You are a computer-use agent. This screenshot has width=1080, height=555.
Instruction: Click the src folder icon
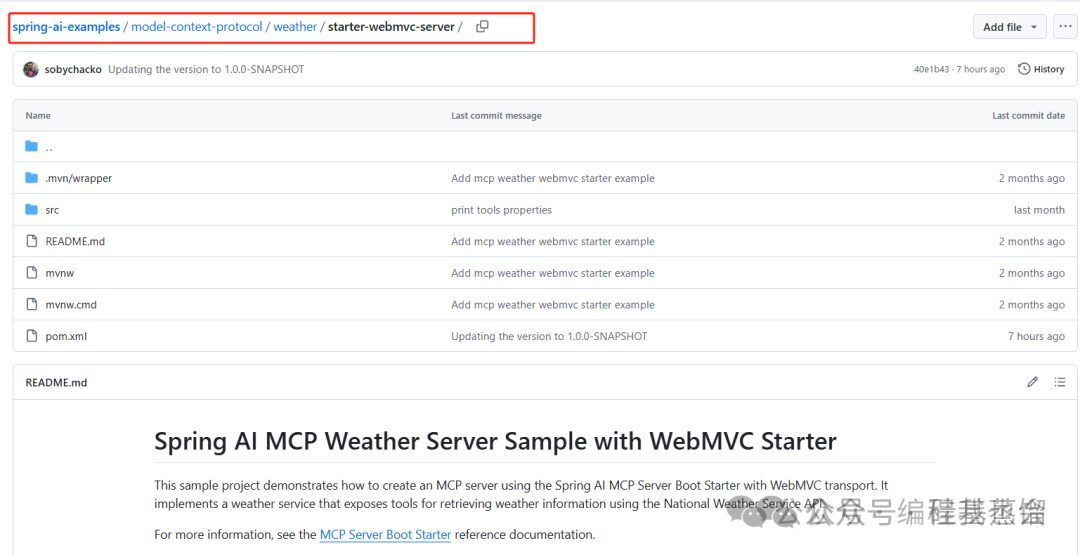tap(31, 210)
